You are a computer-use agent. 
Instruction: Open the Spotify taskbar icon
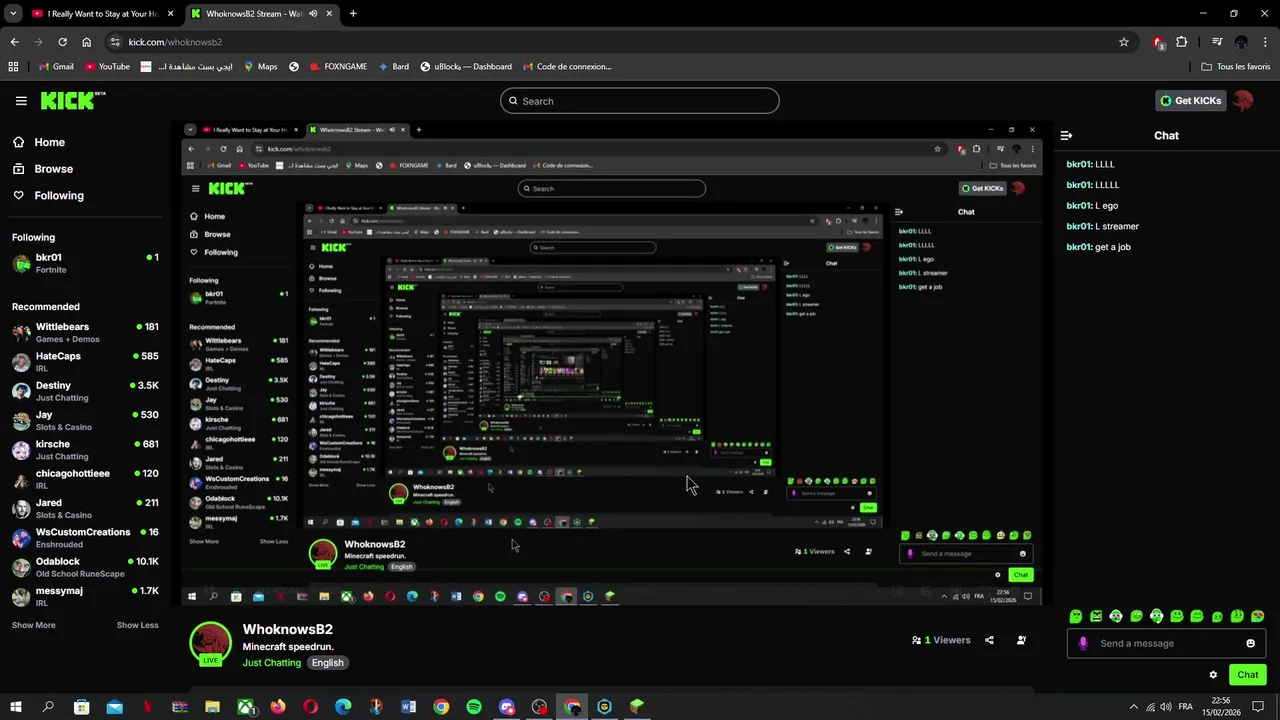click(x=474, y=707)
